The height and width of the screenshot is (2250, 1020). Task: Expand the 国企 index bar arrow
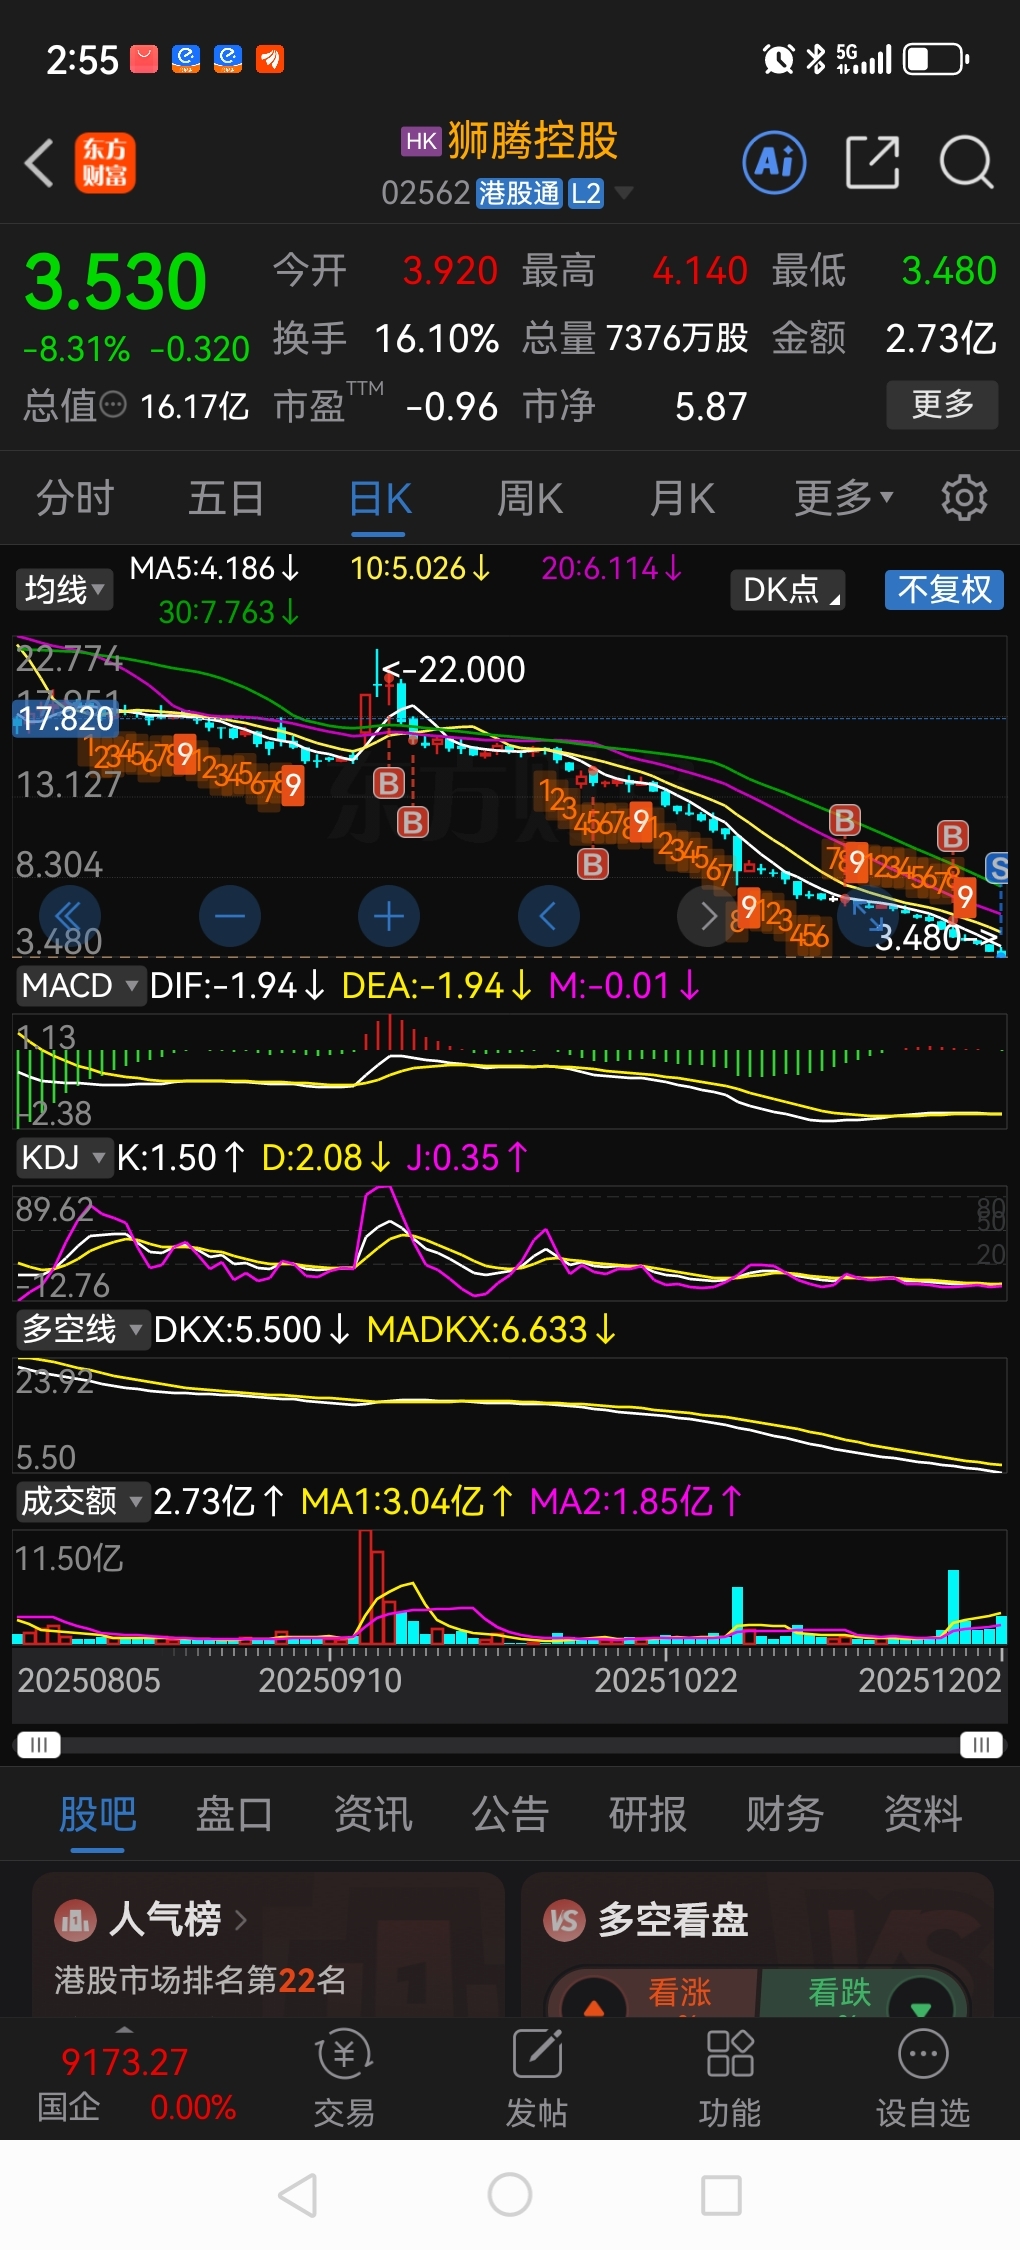pos(124,2029)
